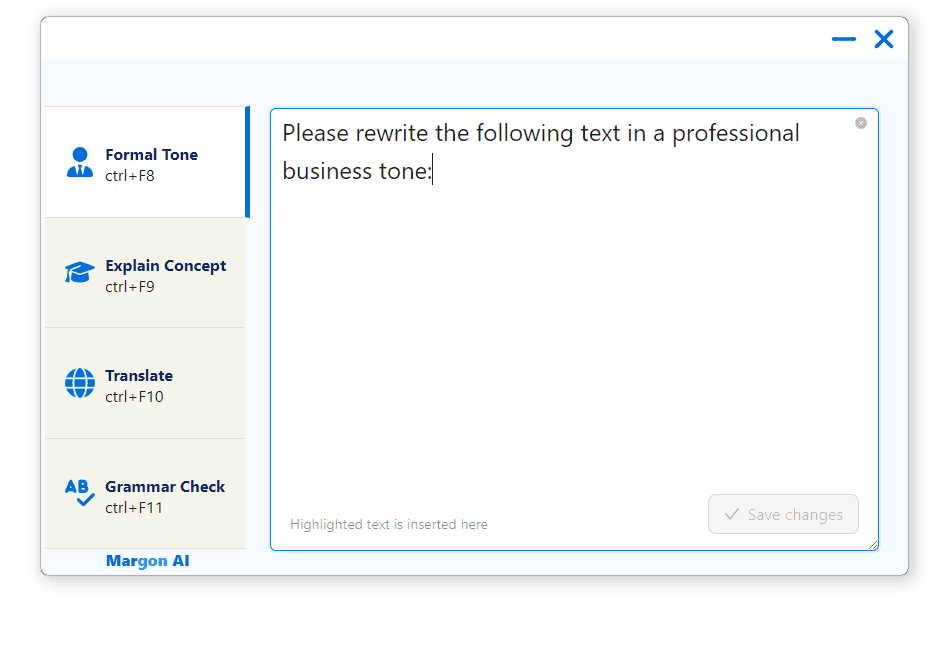Viewport: 950px width, 650px height.
Task: Click the Translate globe icon
Action: (80, 383)
